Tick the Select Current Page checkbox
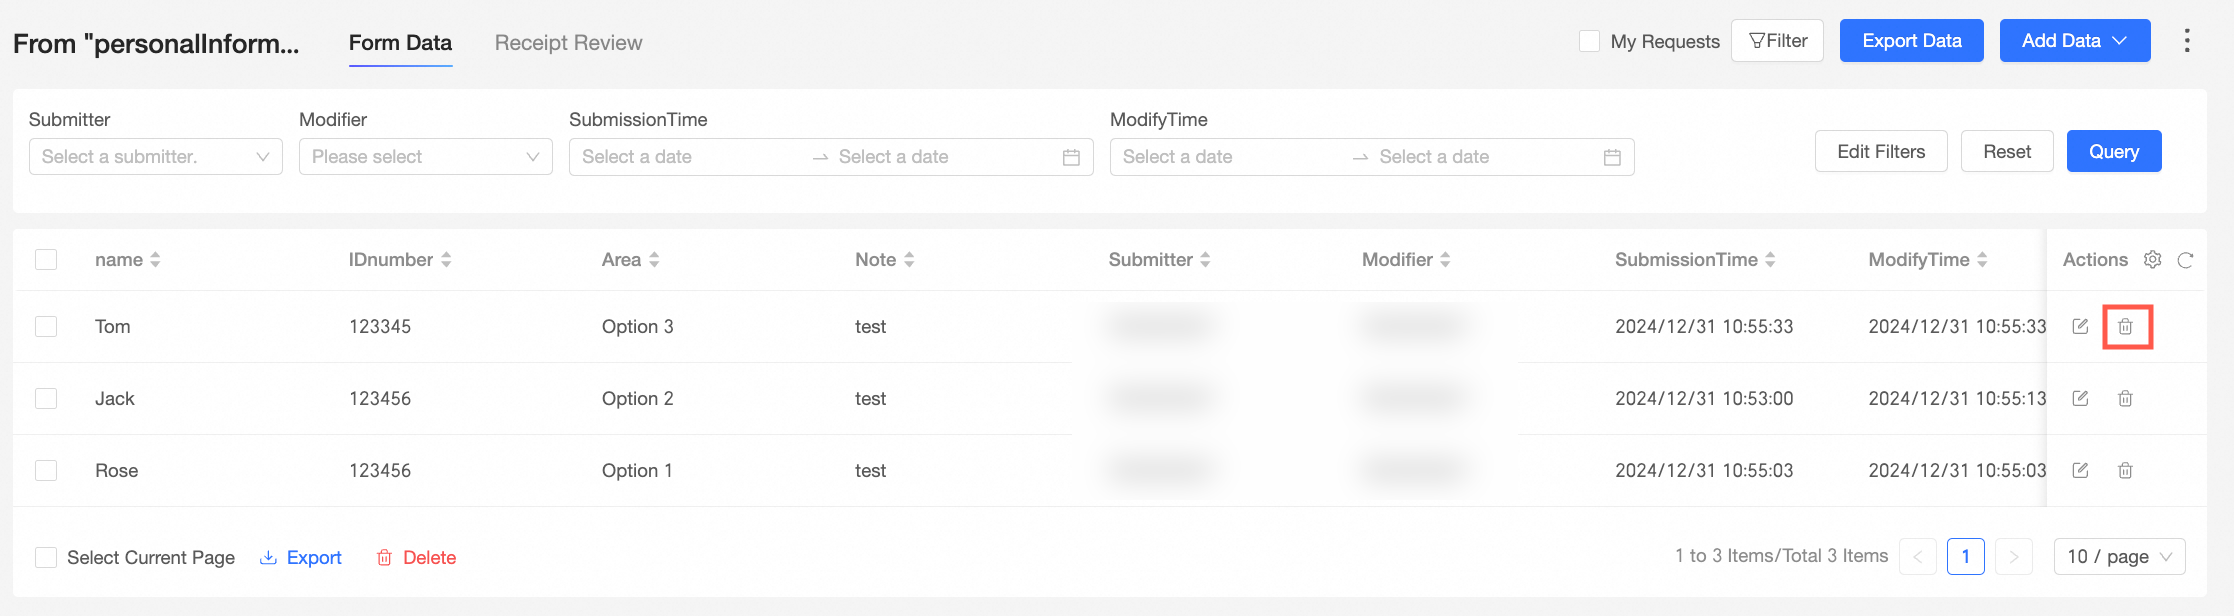The image size is (2234, 616). 46,558
